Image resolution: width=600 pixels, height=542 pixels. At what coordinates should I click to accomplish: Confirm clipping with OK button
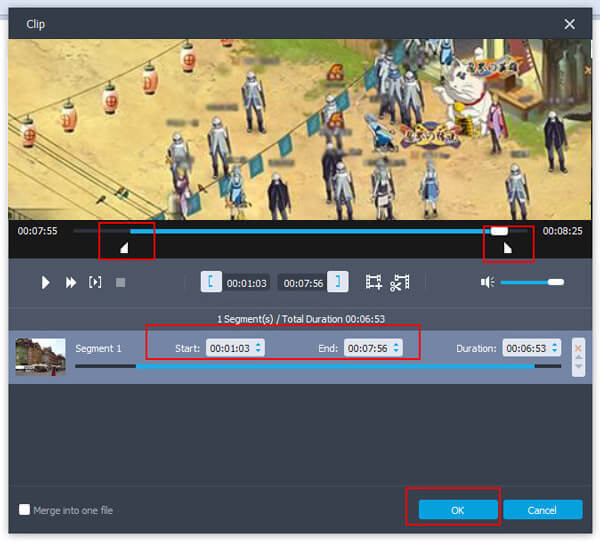coord(458,510)
